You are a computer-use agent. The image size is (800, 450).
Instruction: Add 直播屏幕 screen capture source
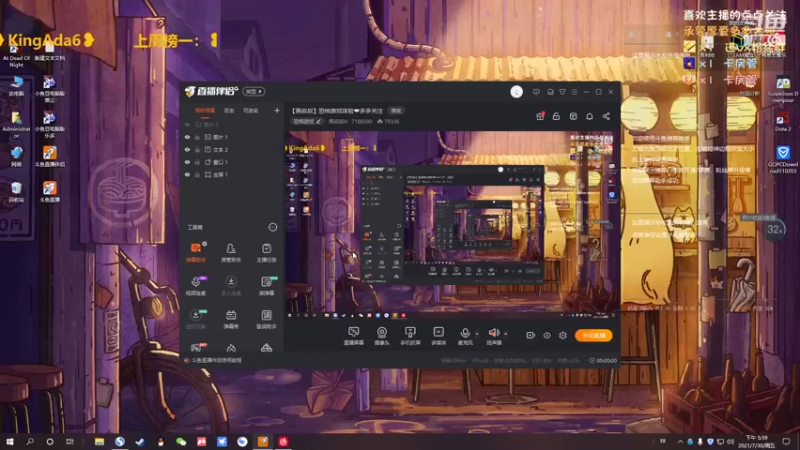point(354,336)
